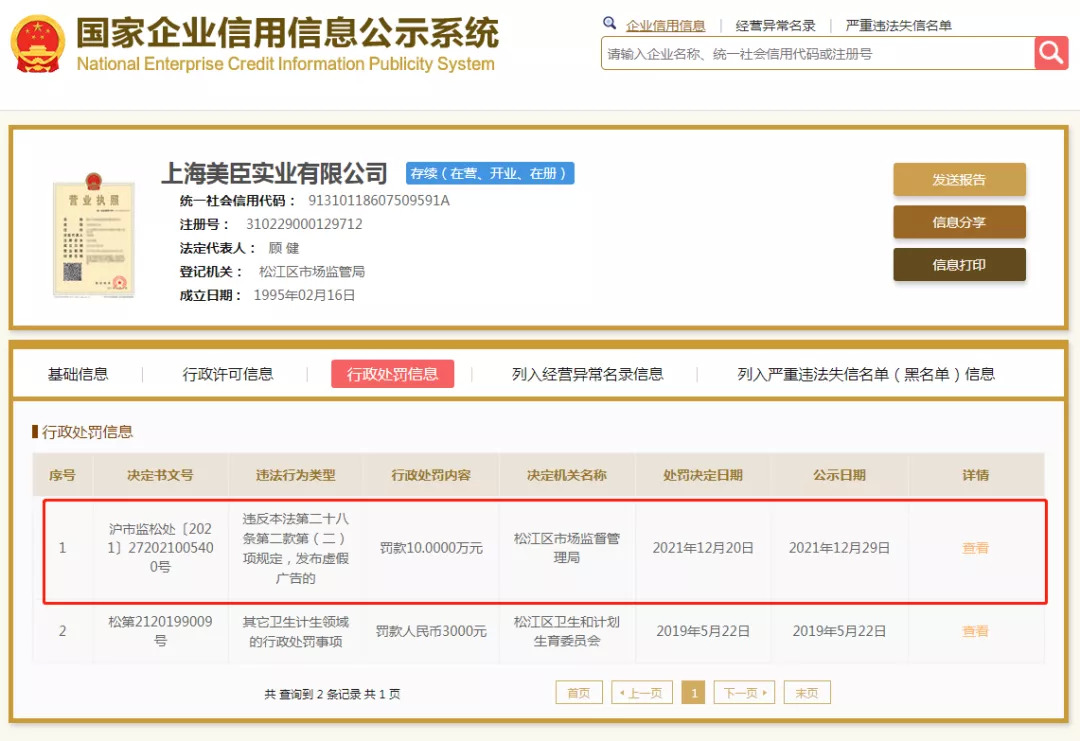Switch to the 基础信息 tab
Screen dimensions: 1080x741
pyautogui.click(x=78, y=374)
